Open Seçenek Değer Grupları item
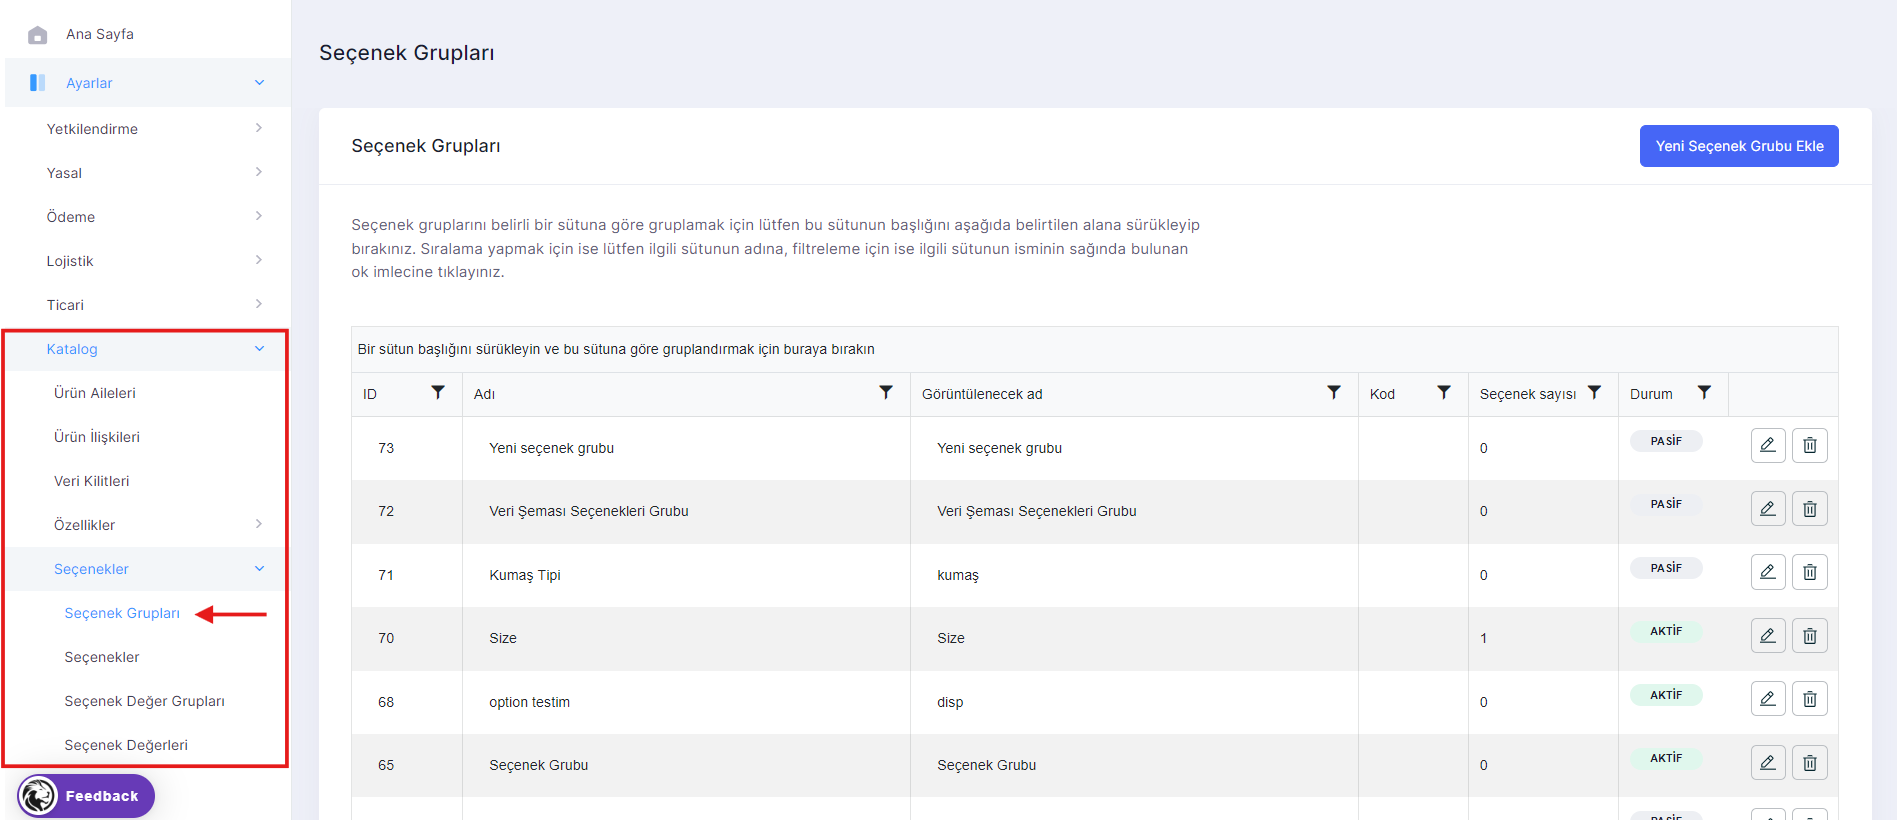The width and height of the screenshot is (1897, 820). tap(145, 701)
